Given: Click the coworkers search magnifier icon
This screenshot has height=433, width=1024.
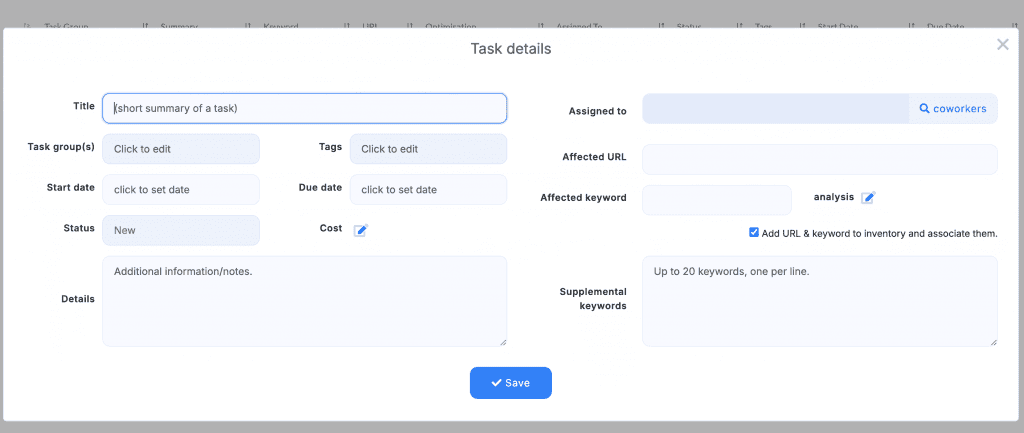Looking at the screenshot, I should click(x=924, y=109).
